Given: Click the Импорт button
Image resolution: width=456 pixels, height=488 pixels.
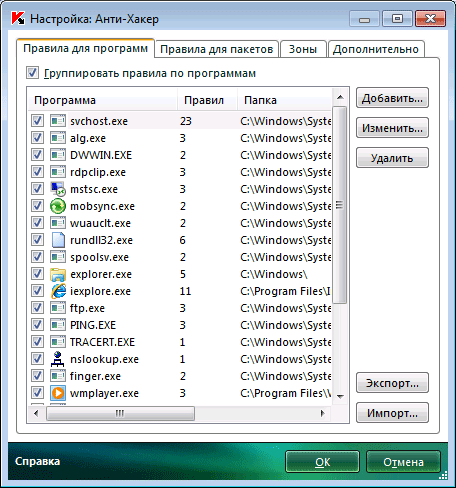Looking at the screenshot, I should pos(392,413).
